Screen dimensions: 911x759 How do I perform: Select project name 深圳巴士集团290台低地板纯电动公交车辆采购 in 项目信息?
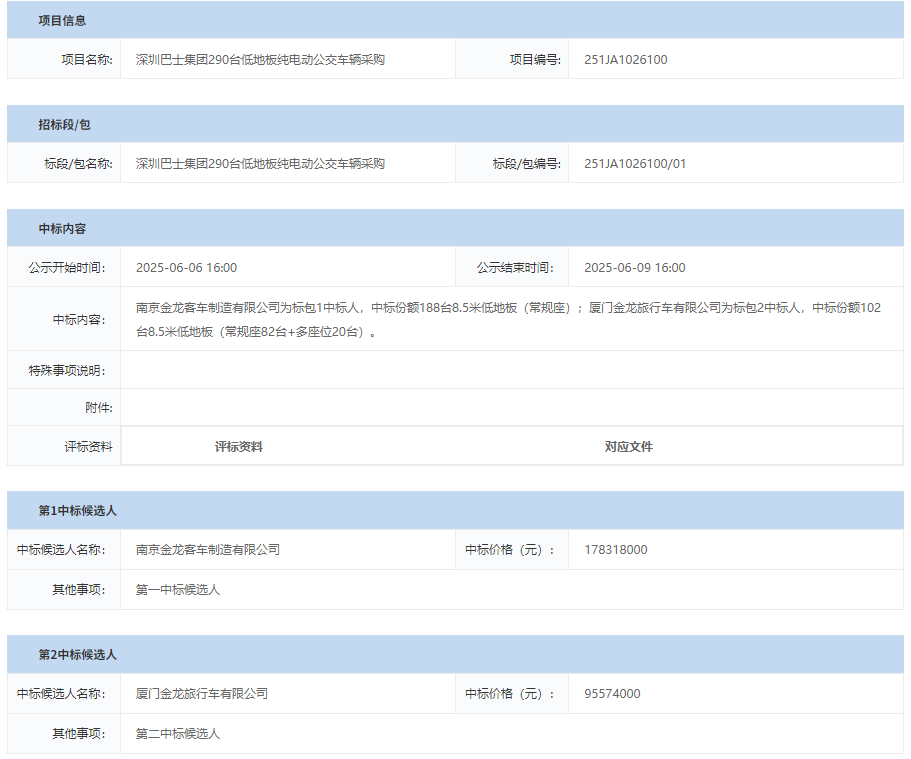tap(260, 60)
